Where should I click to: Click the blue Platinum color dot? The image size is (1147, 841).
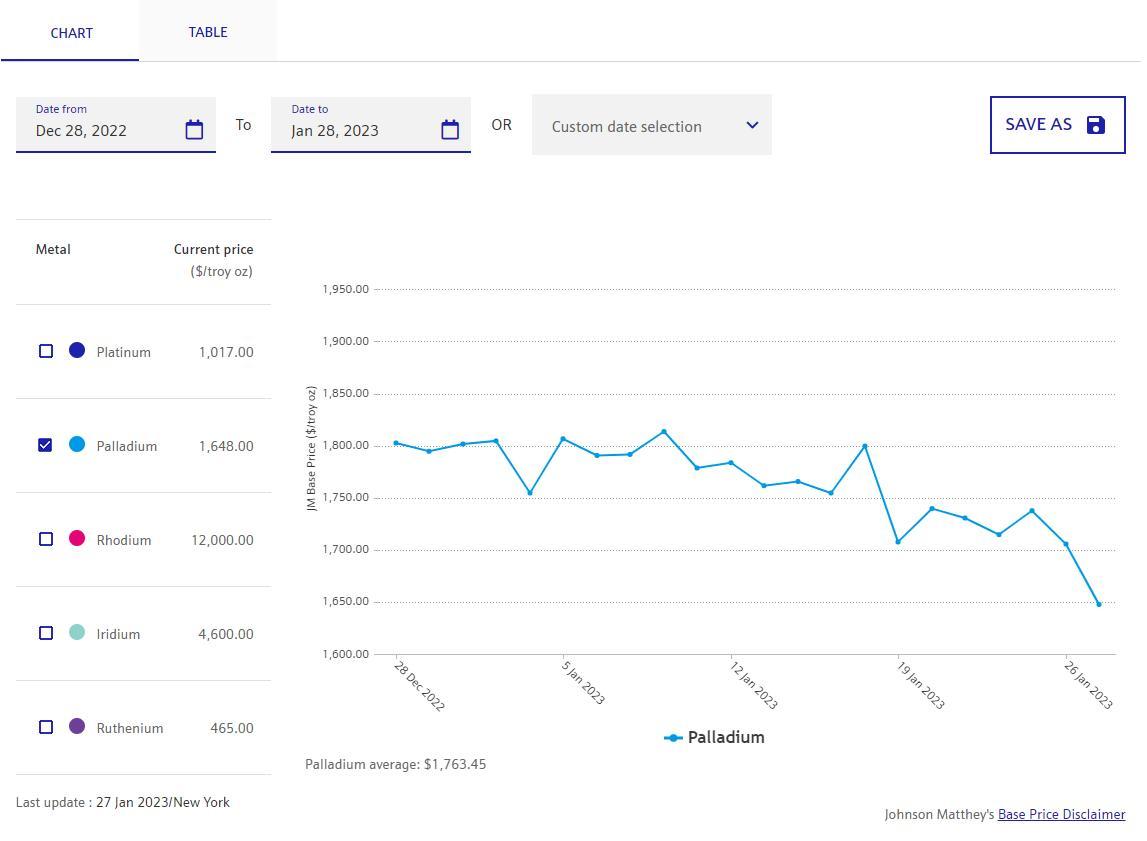click(77, 350)
